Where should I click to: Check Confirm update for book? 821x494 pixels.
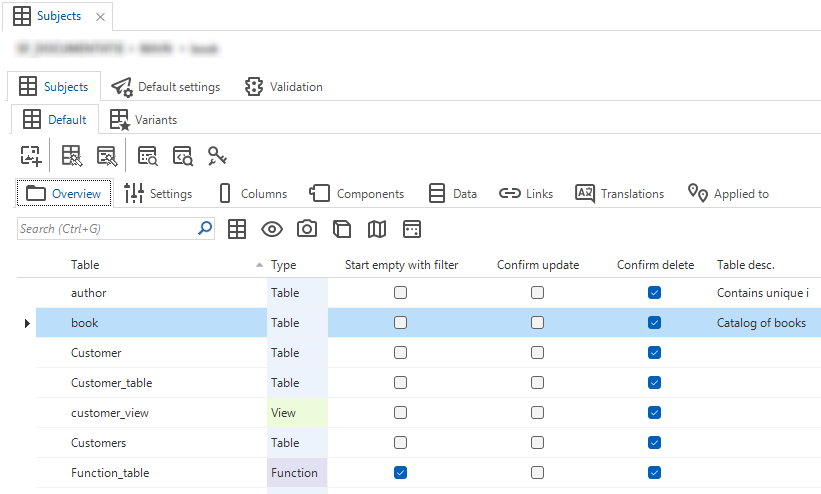tap(537, 322)
